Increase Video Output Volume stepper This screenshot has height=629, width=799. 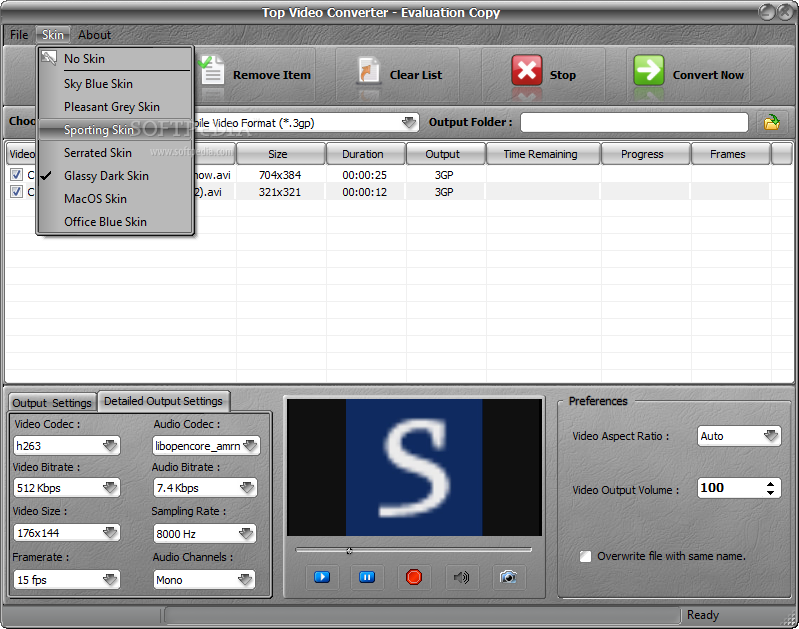point(770,483)
